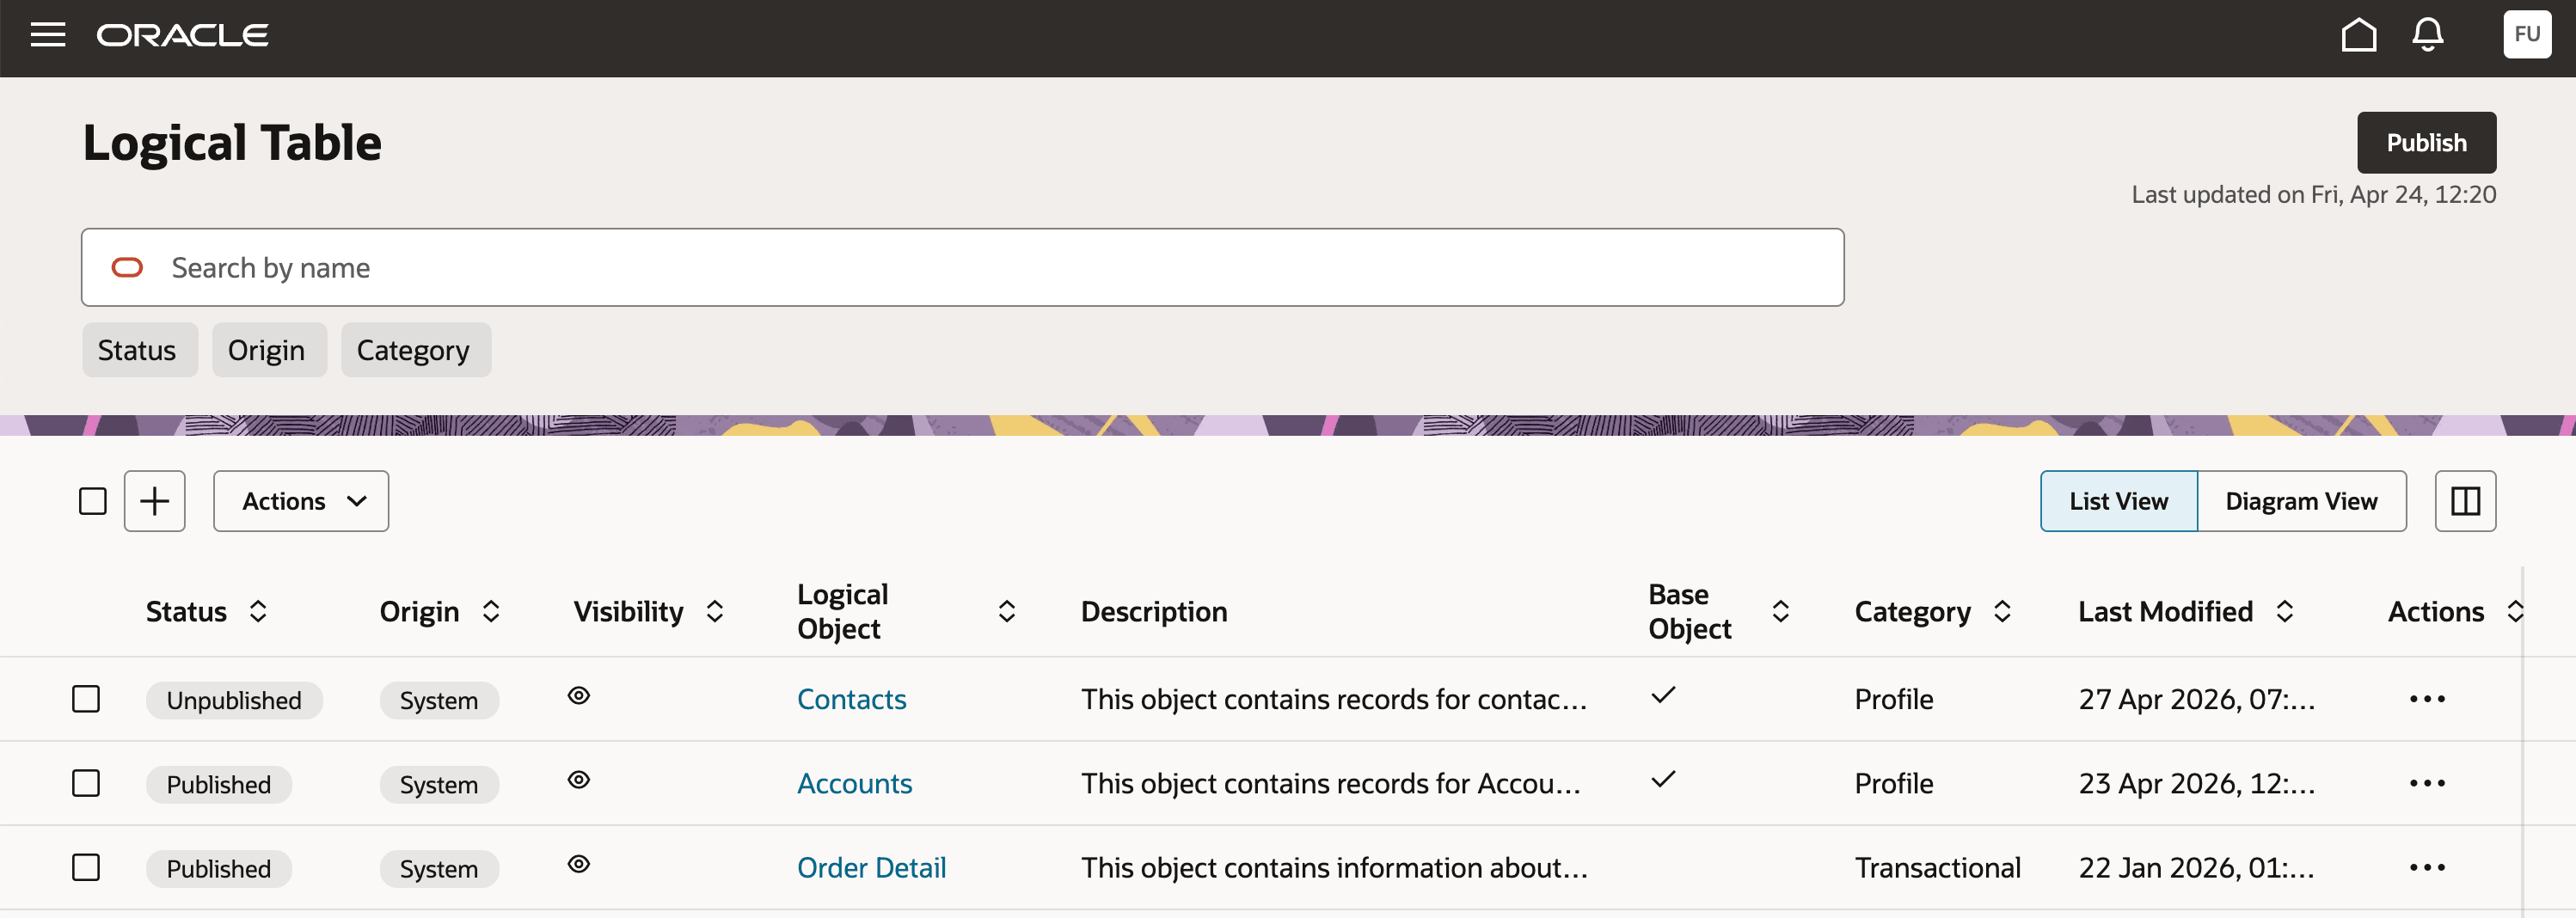Check the Accounts row checkbox
2576x918 pixels.
point(86,783)
